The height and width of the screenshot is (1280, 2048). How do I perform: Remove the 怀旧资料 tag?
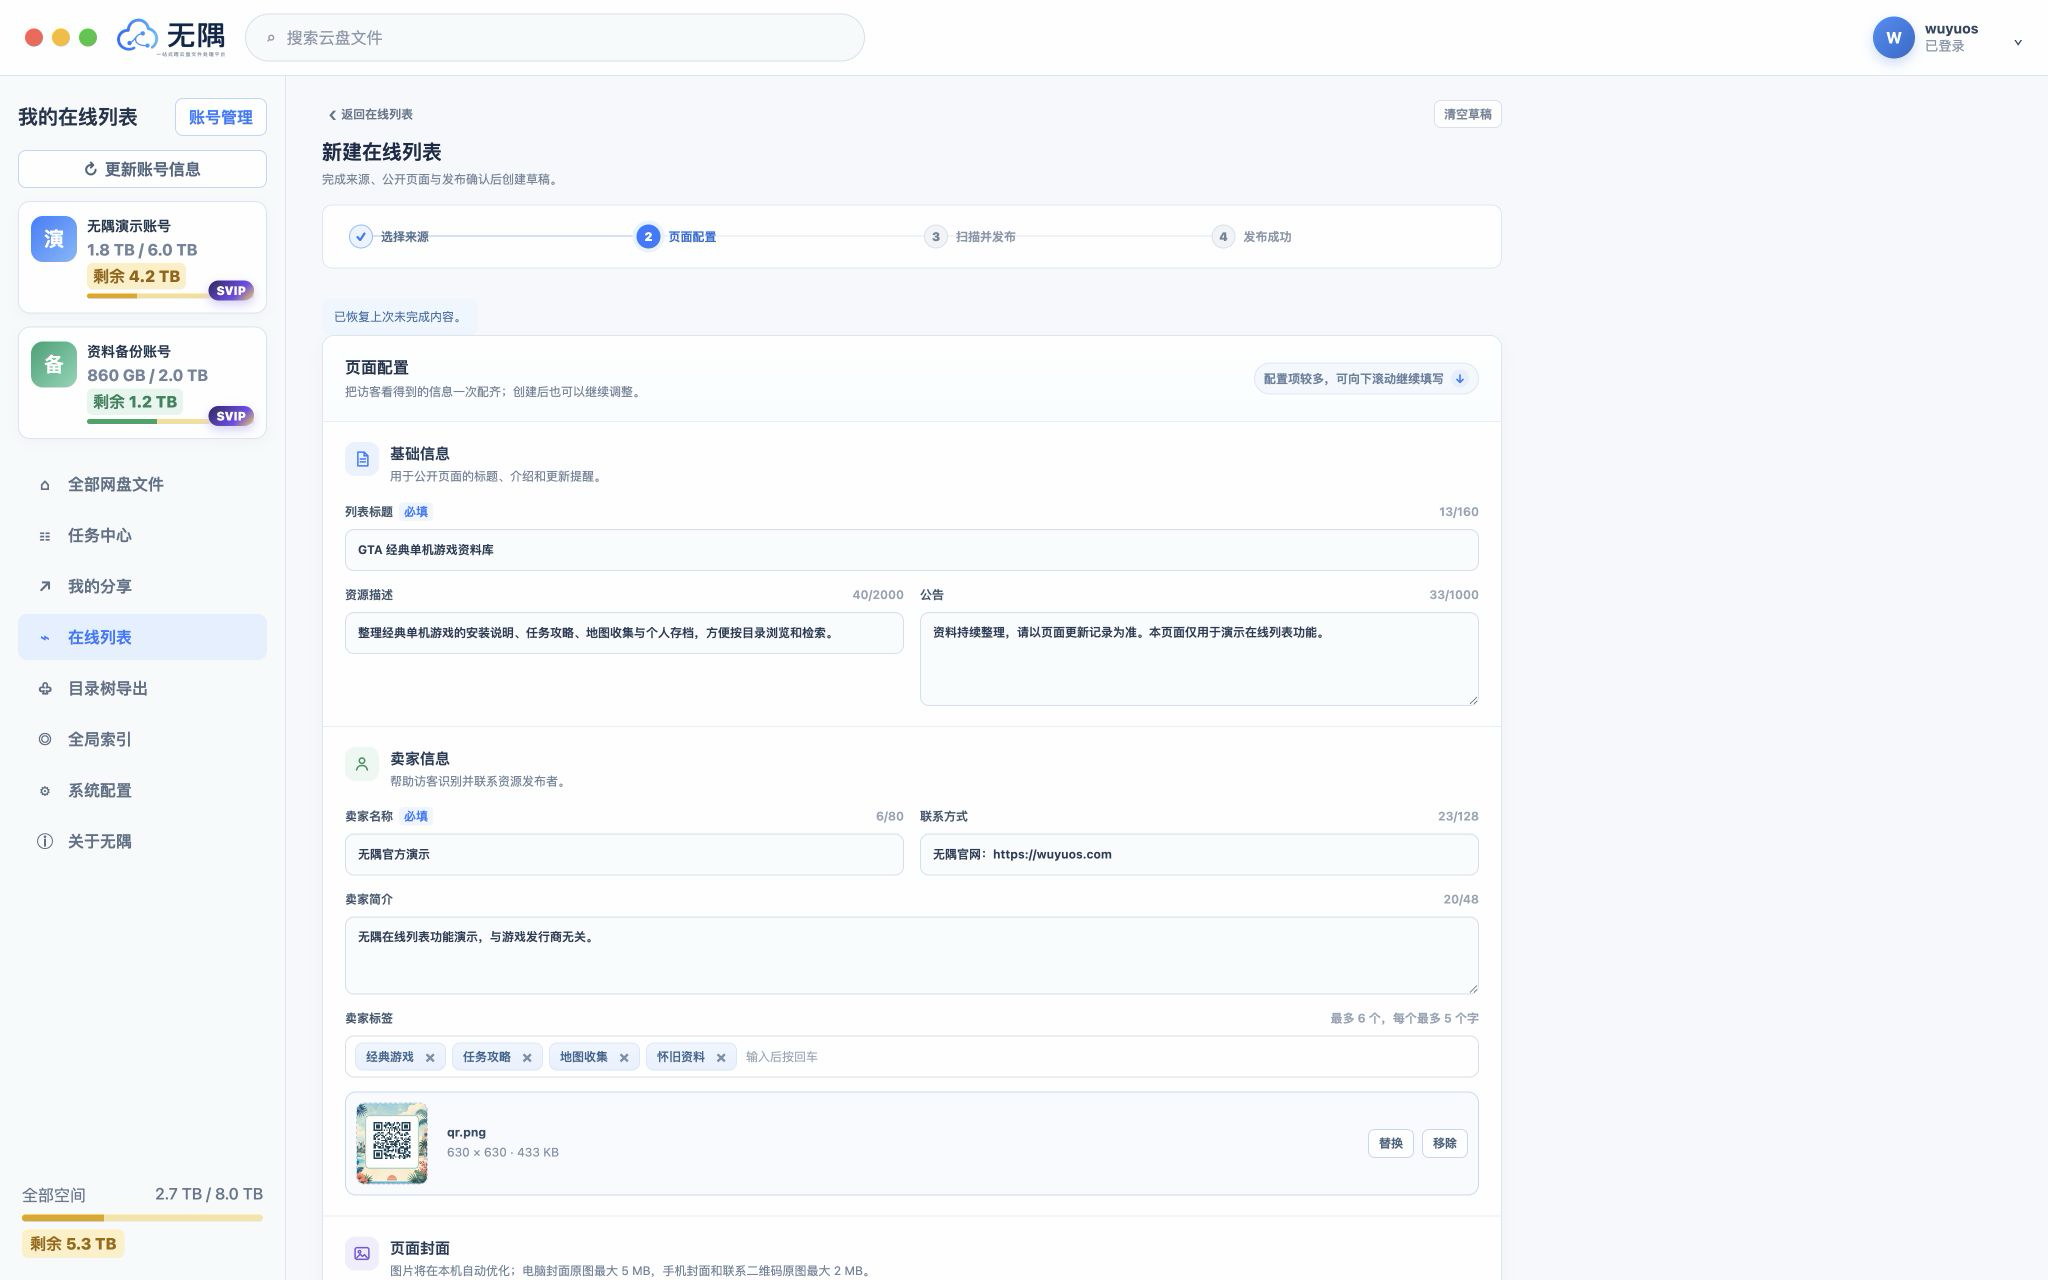pyautogui.click(x=721, y=1057)
